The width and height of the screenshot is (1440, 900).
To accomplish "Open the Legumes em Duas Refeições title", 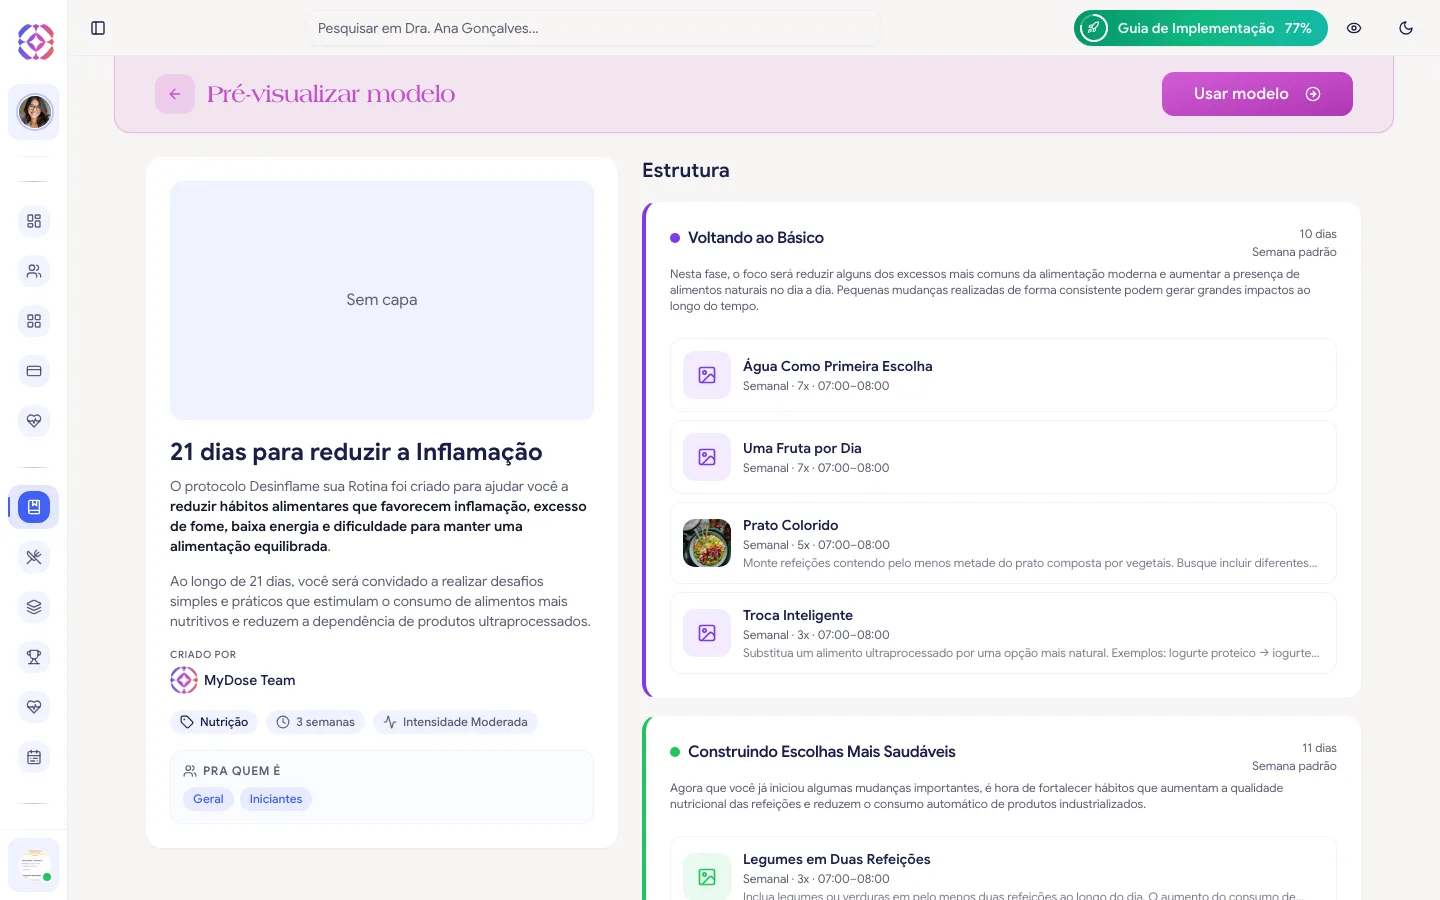I will (837, 859).
